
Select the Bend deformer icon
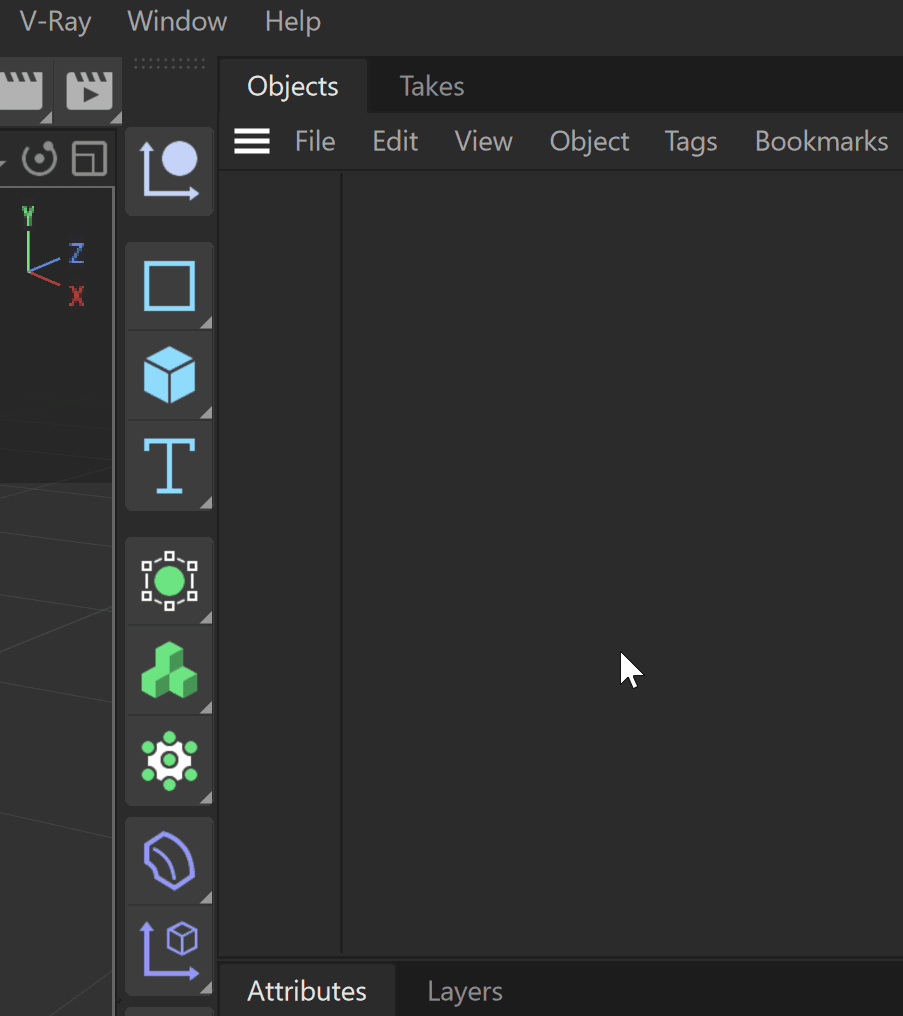pos(169,860)
